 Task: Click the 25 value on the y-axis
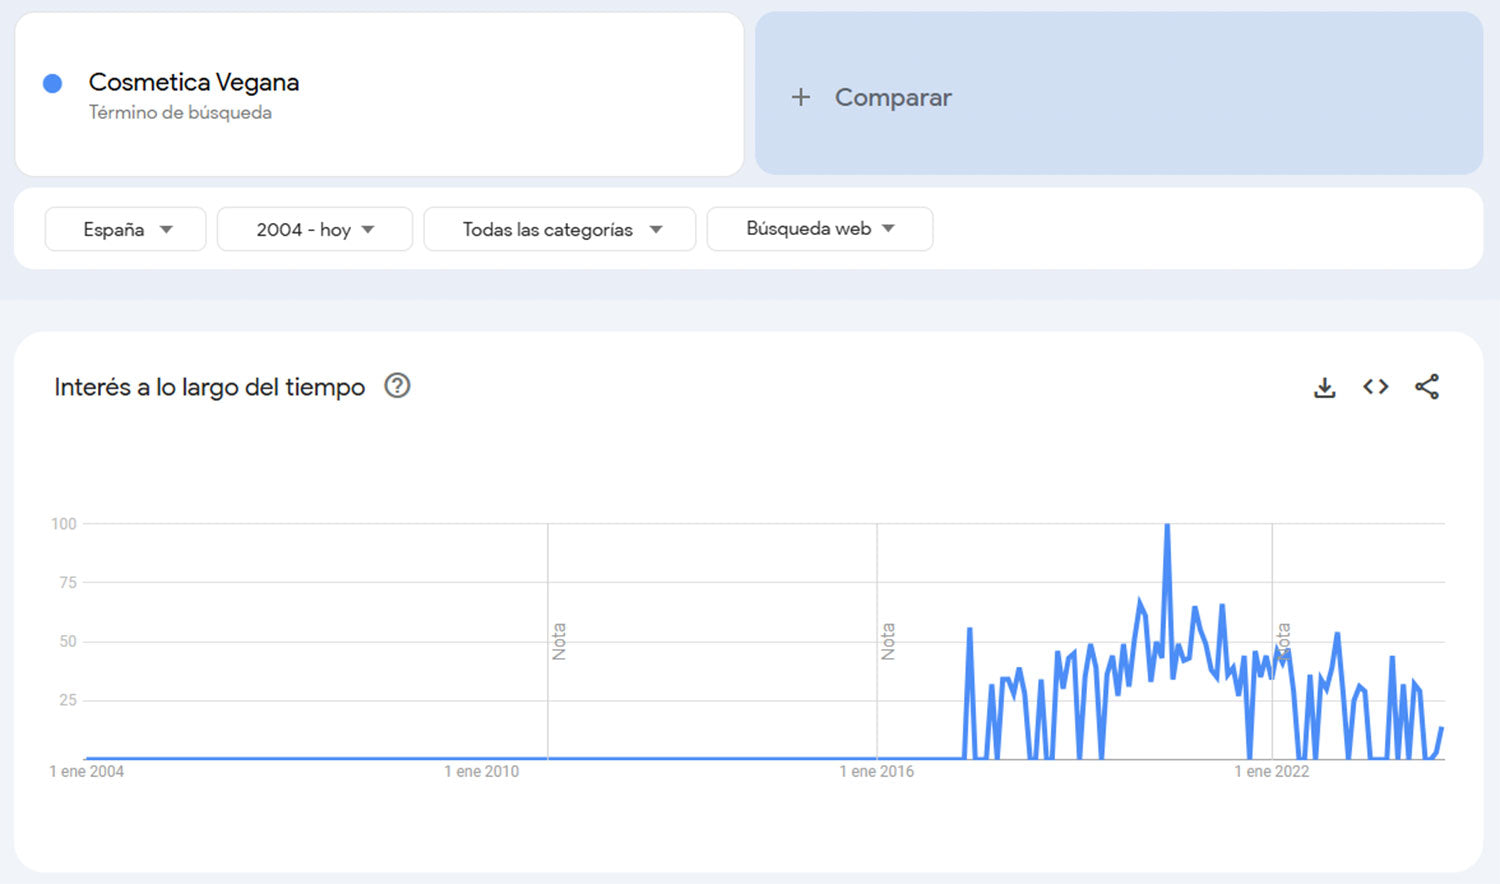[x=68, y=700]
